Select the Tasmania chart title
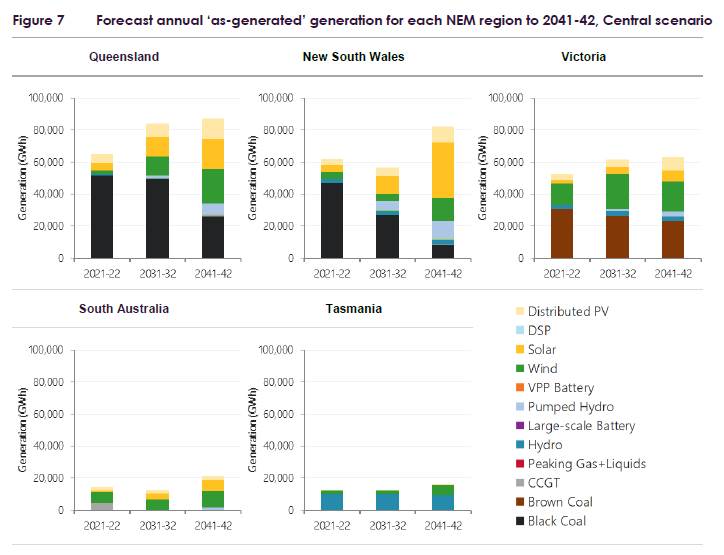This screenshot has width=724, height=555. coord(353,309)
